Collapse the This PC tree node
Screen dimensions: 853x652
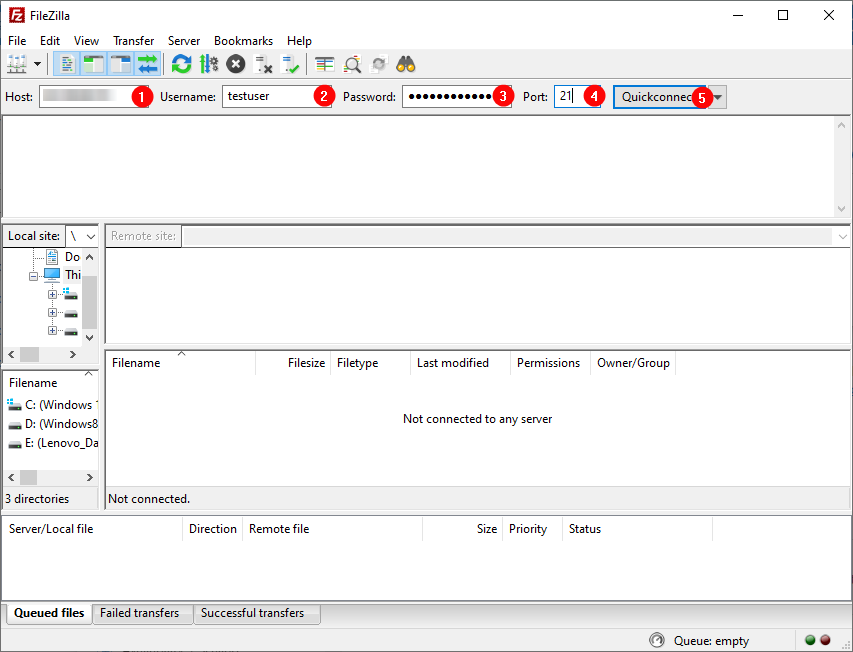(33, 276)
